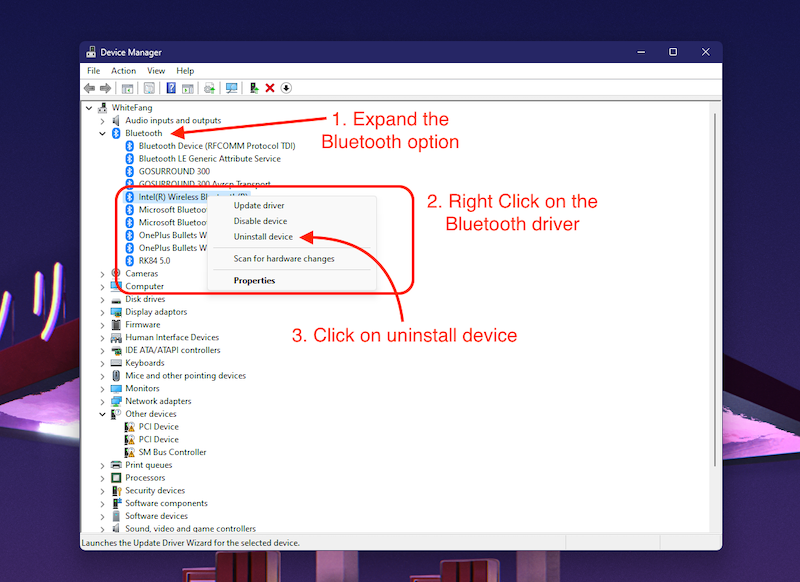Click the blue Help question mark icon
Image resolution: width=800 pixels, height=582 pixels.
pyautogui.click(x=171, y=88)
